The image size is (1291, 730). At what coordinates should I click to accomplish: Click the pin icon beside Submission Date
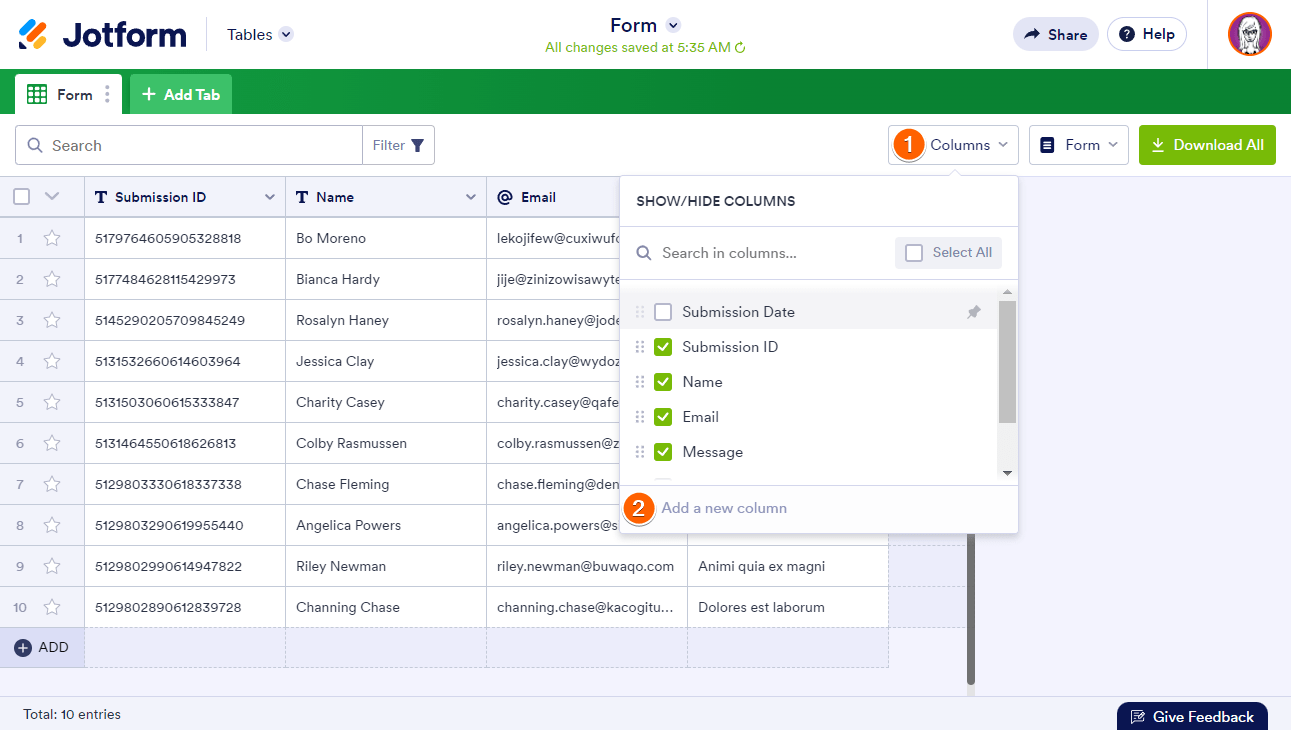point(974,312)
